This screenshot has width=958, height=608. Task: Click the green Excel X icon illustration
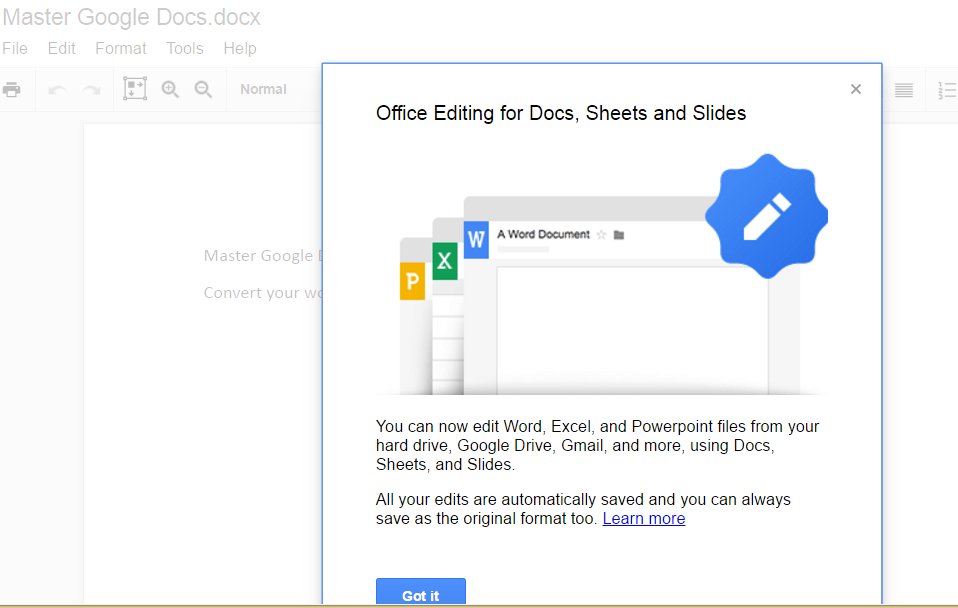[x=445, y=261]
